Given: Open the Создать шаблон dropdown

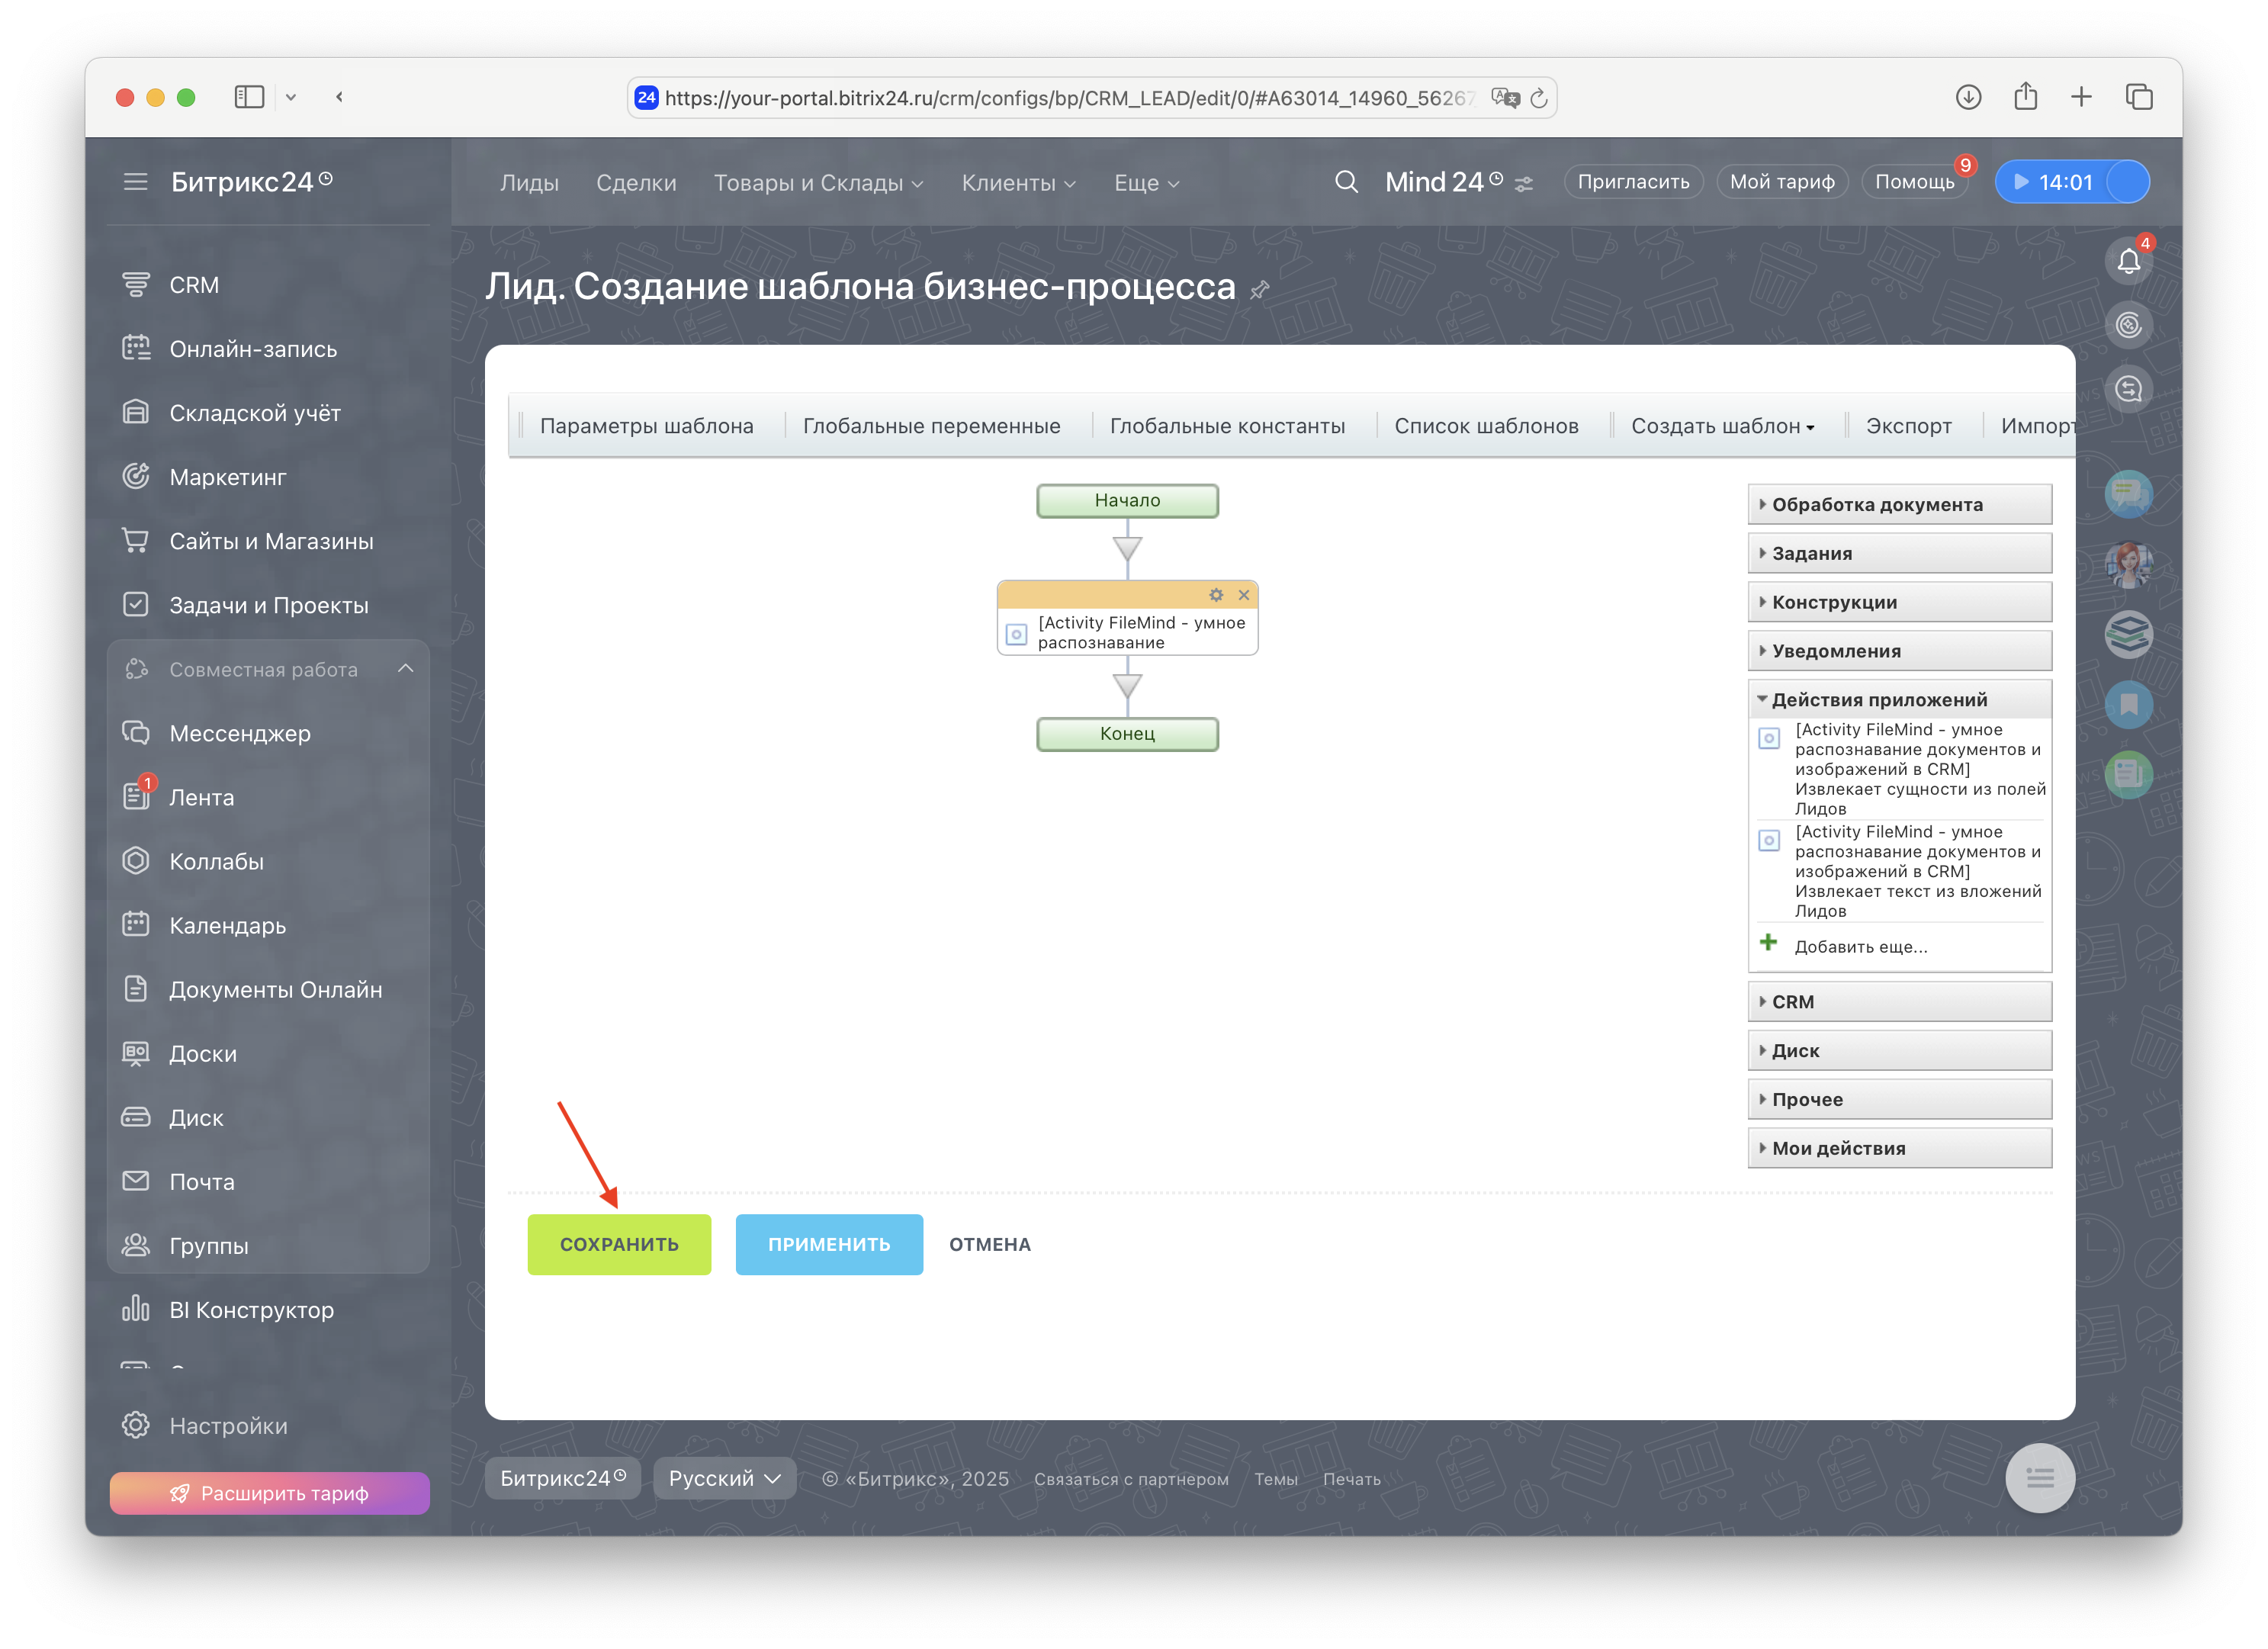Looking at the screenshot, I should click(x=1722, y=426).
